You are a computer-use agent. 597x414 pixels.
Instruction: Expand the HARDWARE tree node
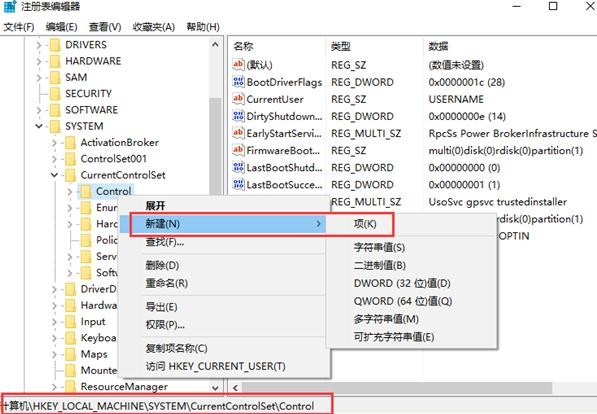[x=39, y=61]
